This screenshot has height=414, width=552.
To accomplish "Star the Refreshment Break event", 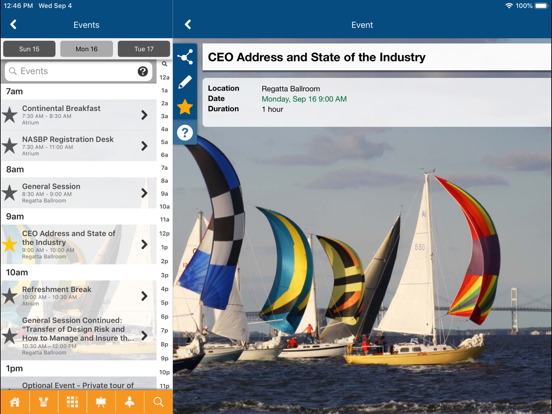I will (10, 296).
